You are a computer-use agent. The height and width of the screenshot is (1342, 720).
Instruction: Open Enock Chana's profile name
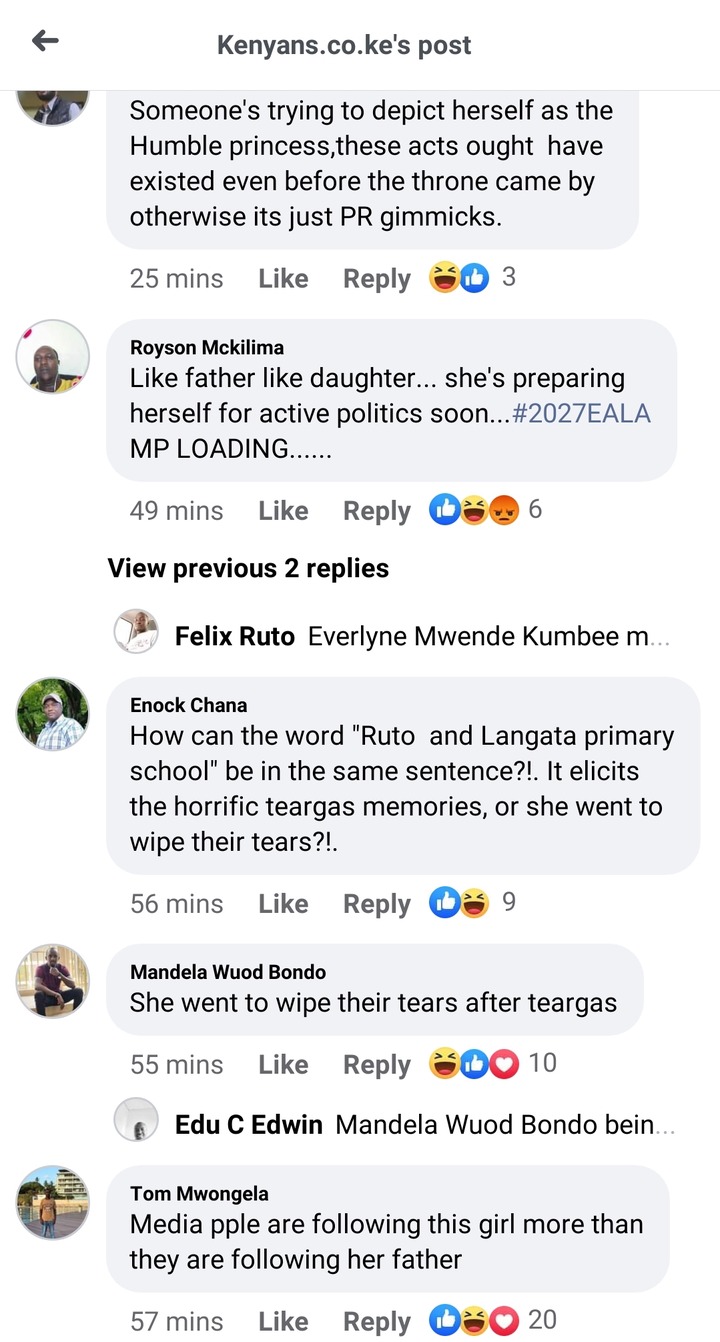[x=189, y=705]
